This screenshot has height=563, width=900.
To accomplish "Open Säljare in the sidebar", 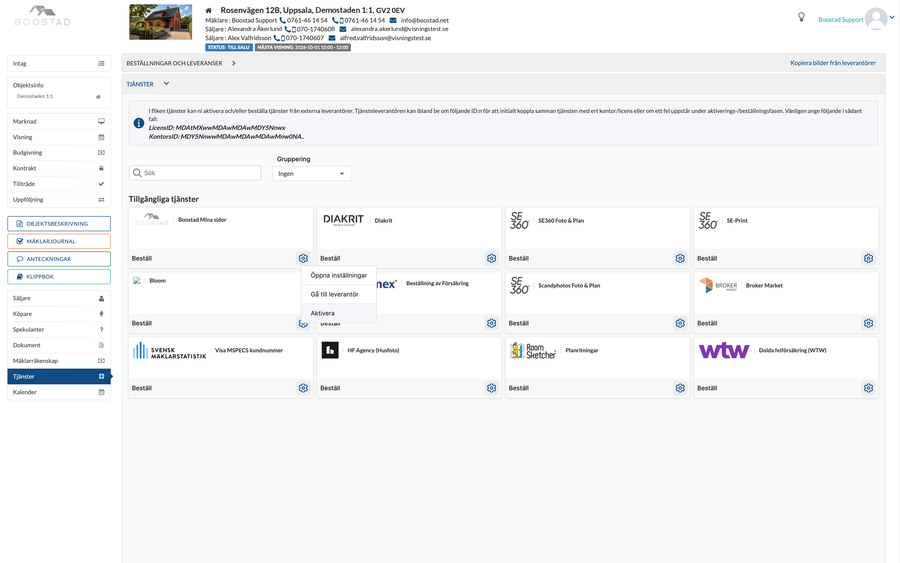I will click(59, 298).
